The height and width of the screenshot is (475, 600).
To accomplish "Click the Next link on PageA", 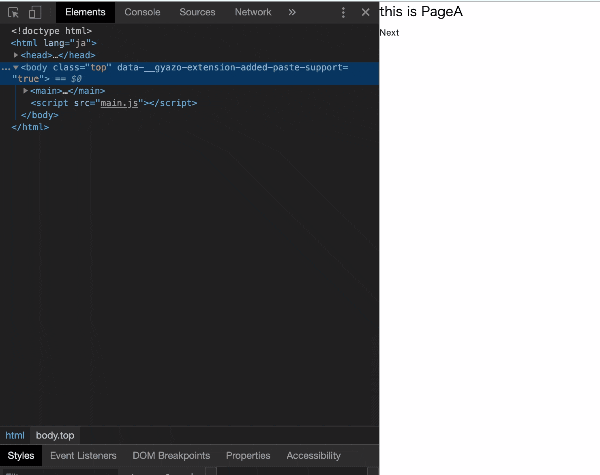I will click(389, 33).
